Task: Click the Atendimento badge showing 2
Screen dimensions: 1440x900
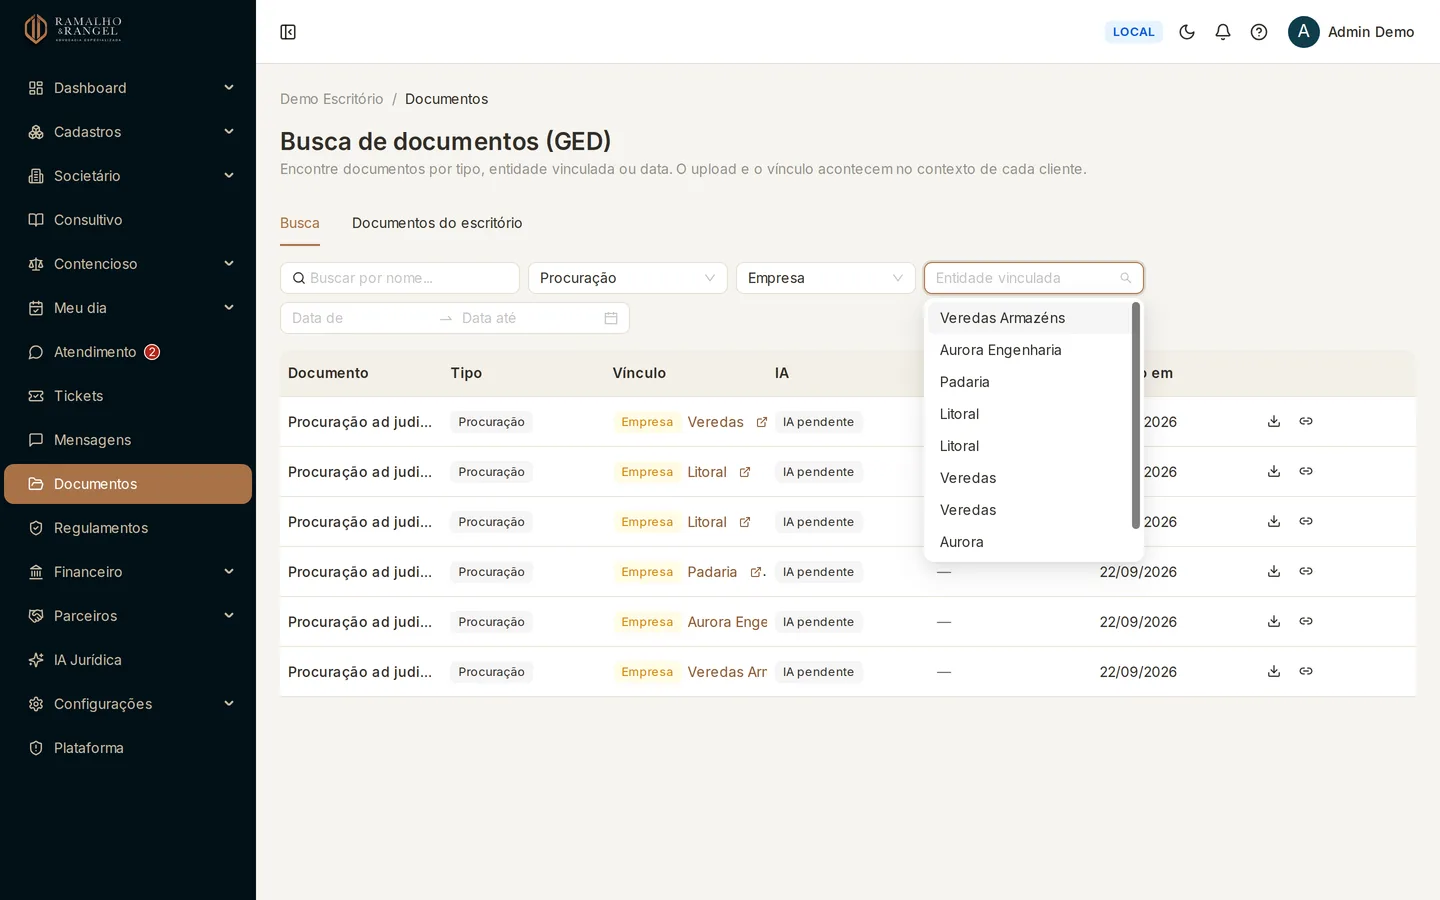Action: pyautogui.click(x=152, y=352)
